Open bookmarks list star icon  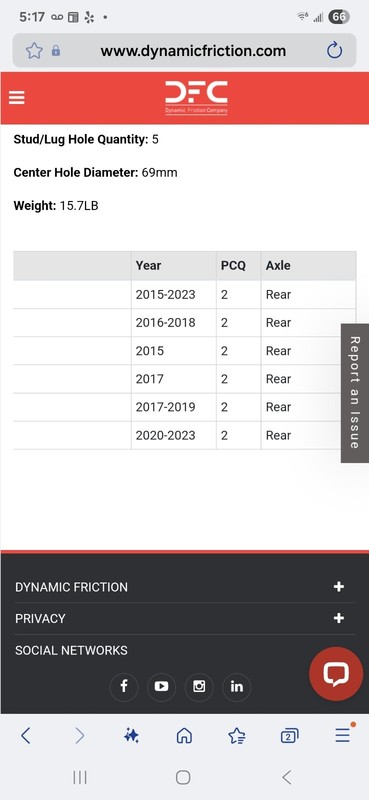pos(237,735)
